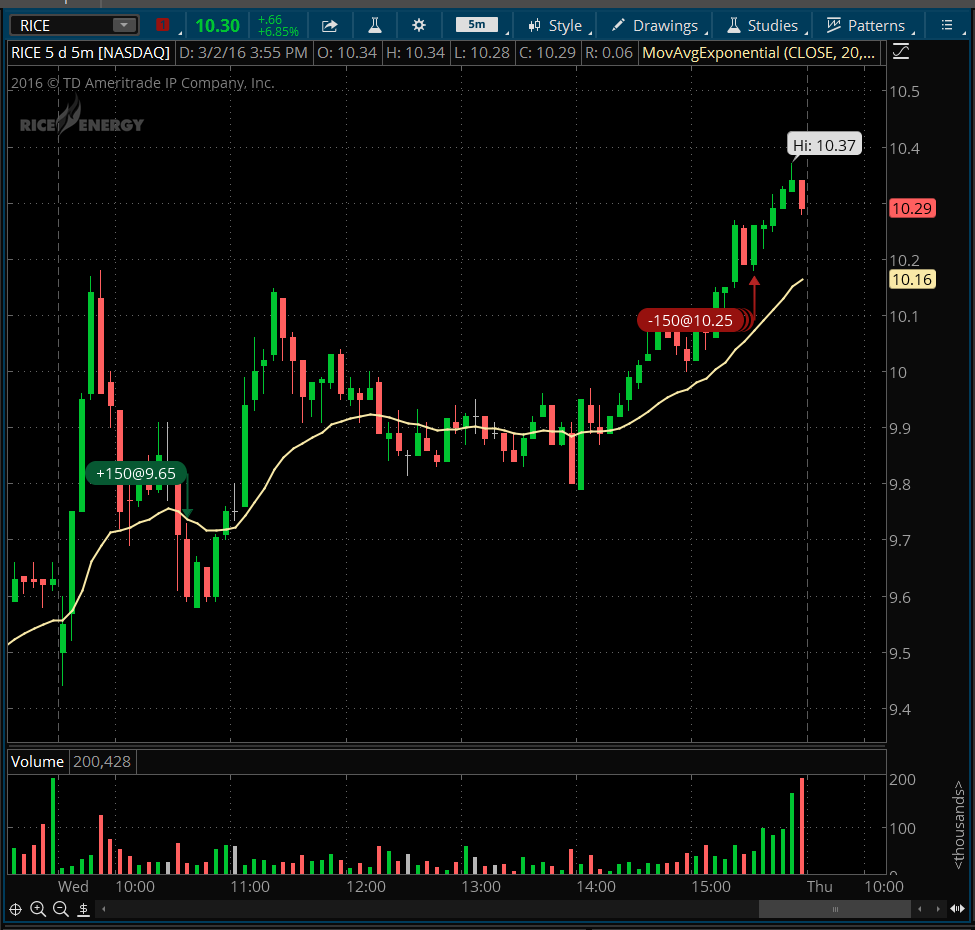Open the 5m time frame selector
This screenshot has width=975, height=930.
click(x=477, y=25)
